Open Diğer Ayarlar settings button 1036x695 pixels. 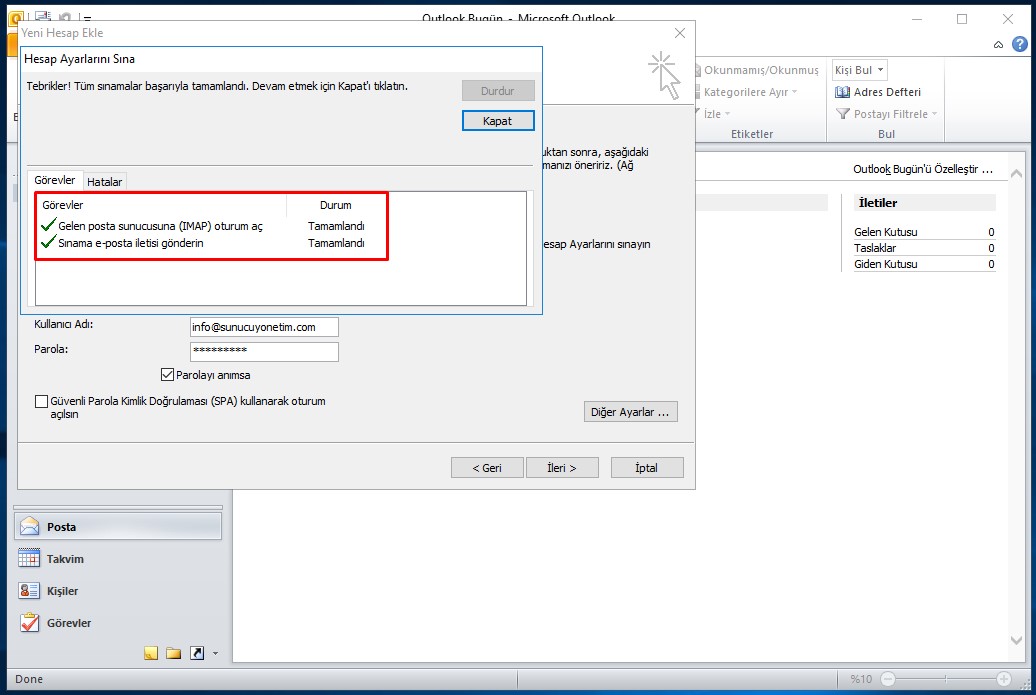[630, 412]
